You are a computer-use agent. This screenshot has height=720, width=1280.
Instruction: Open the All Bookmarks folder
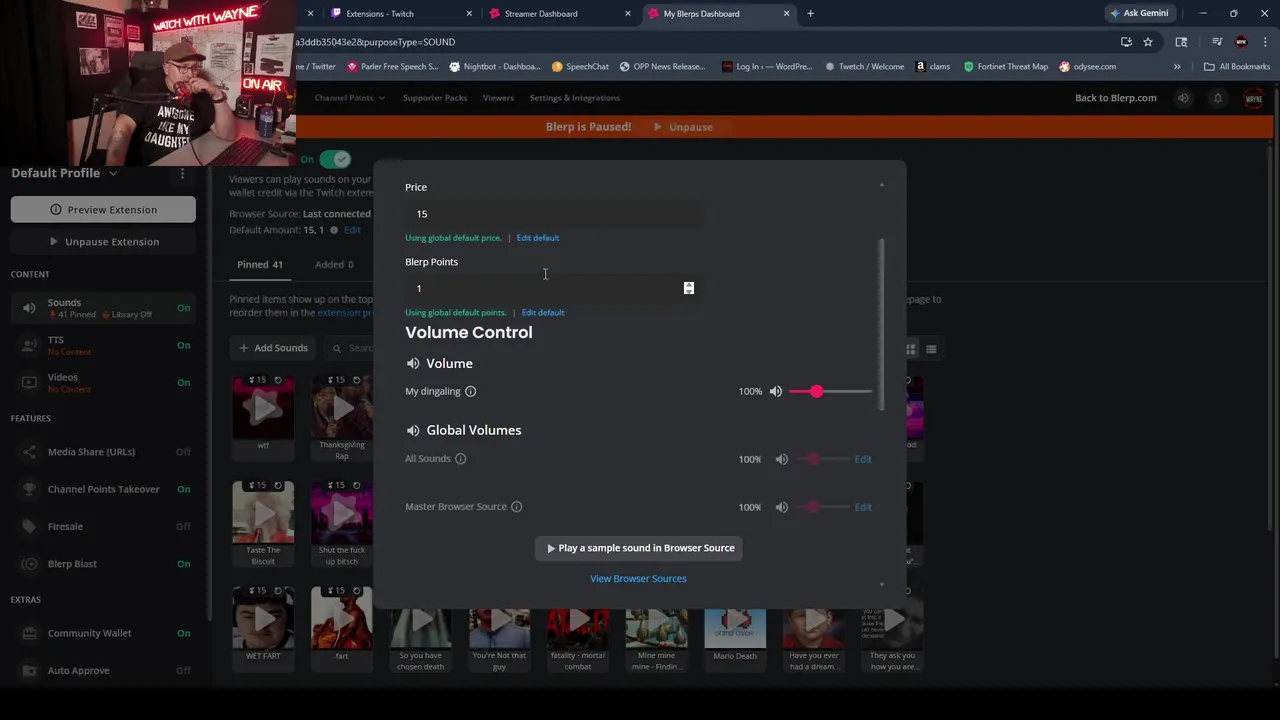1237,67
